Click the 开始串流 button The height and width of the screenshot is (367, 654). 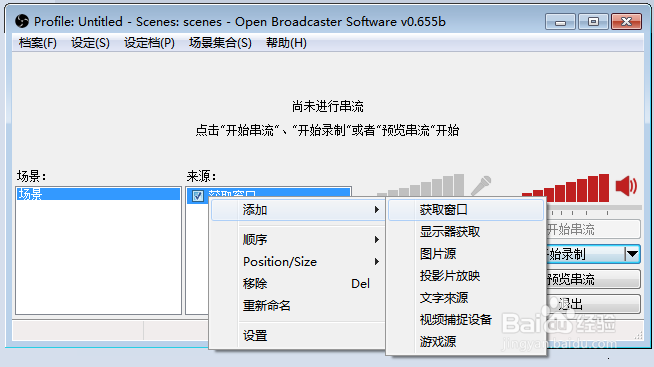593,229
